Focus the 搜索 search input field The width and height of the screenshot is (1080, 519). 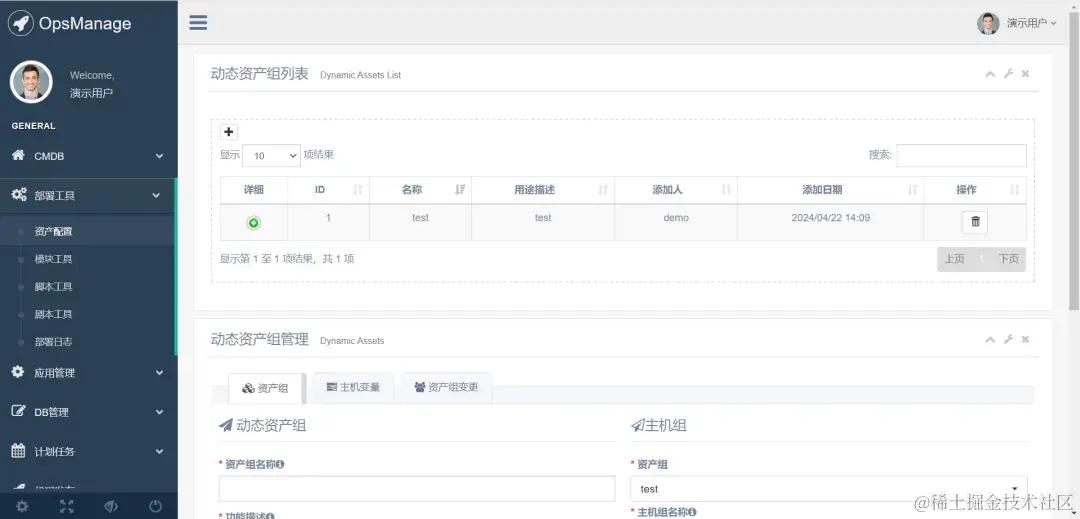point(961,156)
